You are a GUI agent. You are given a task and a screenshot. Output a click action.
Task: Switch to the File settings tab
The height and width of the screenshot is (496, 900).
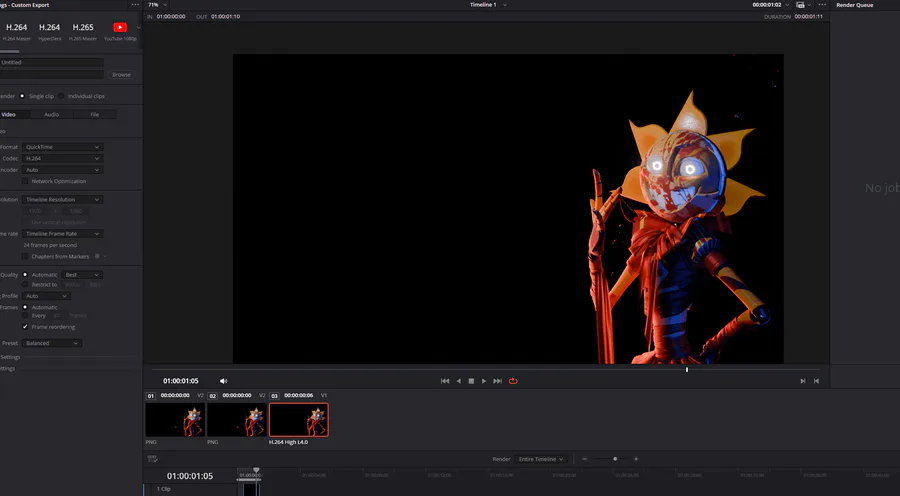[x=95, y=114]
